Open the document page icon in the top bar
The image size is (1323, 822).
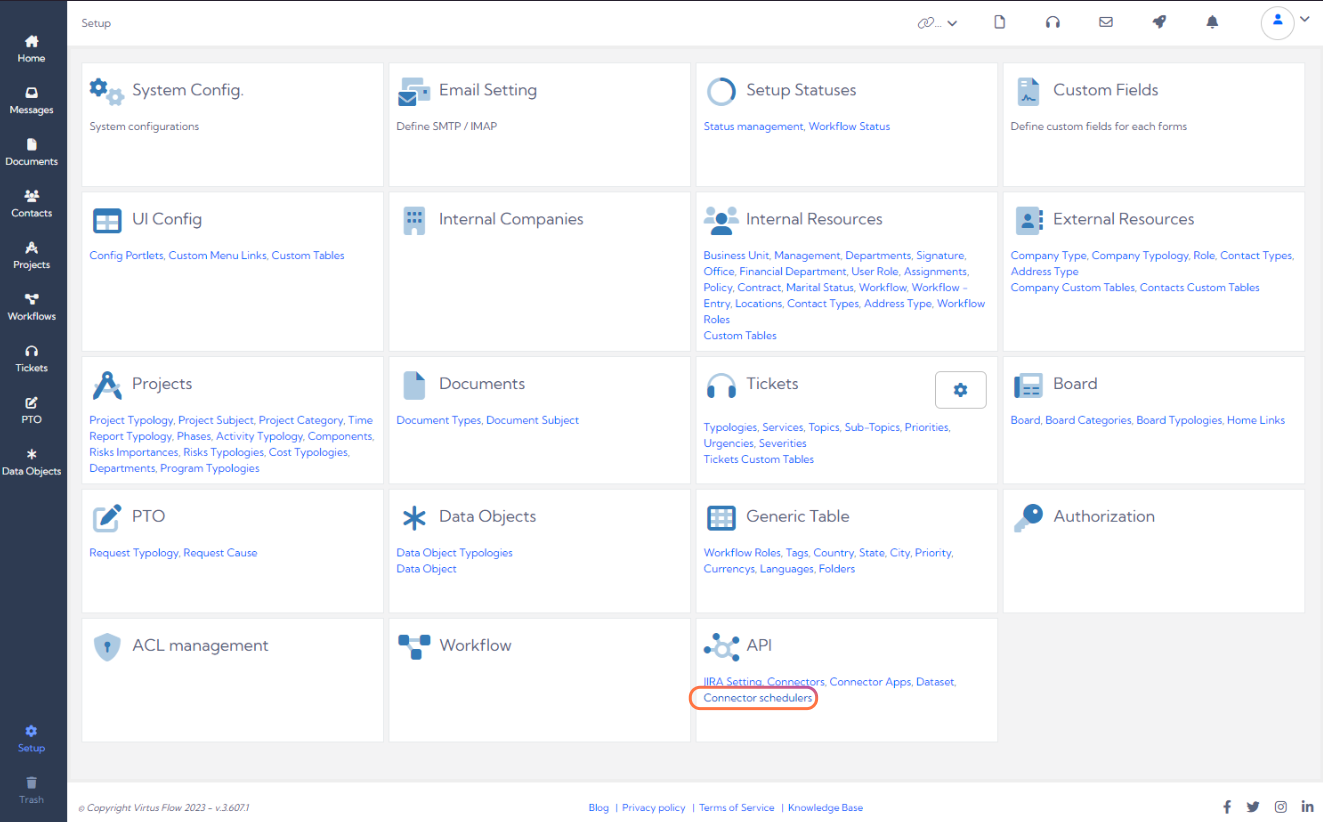tap(999, 21)
